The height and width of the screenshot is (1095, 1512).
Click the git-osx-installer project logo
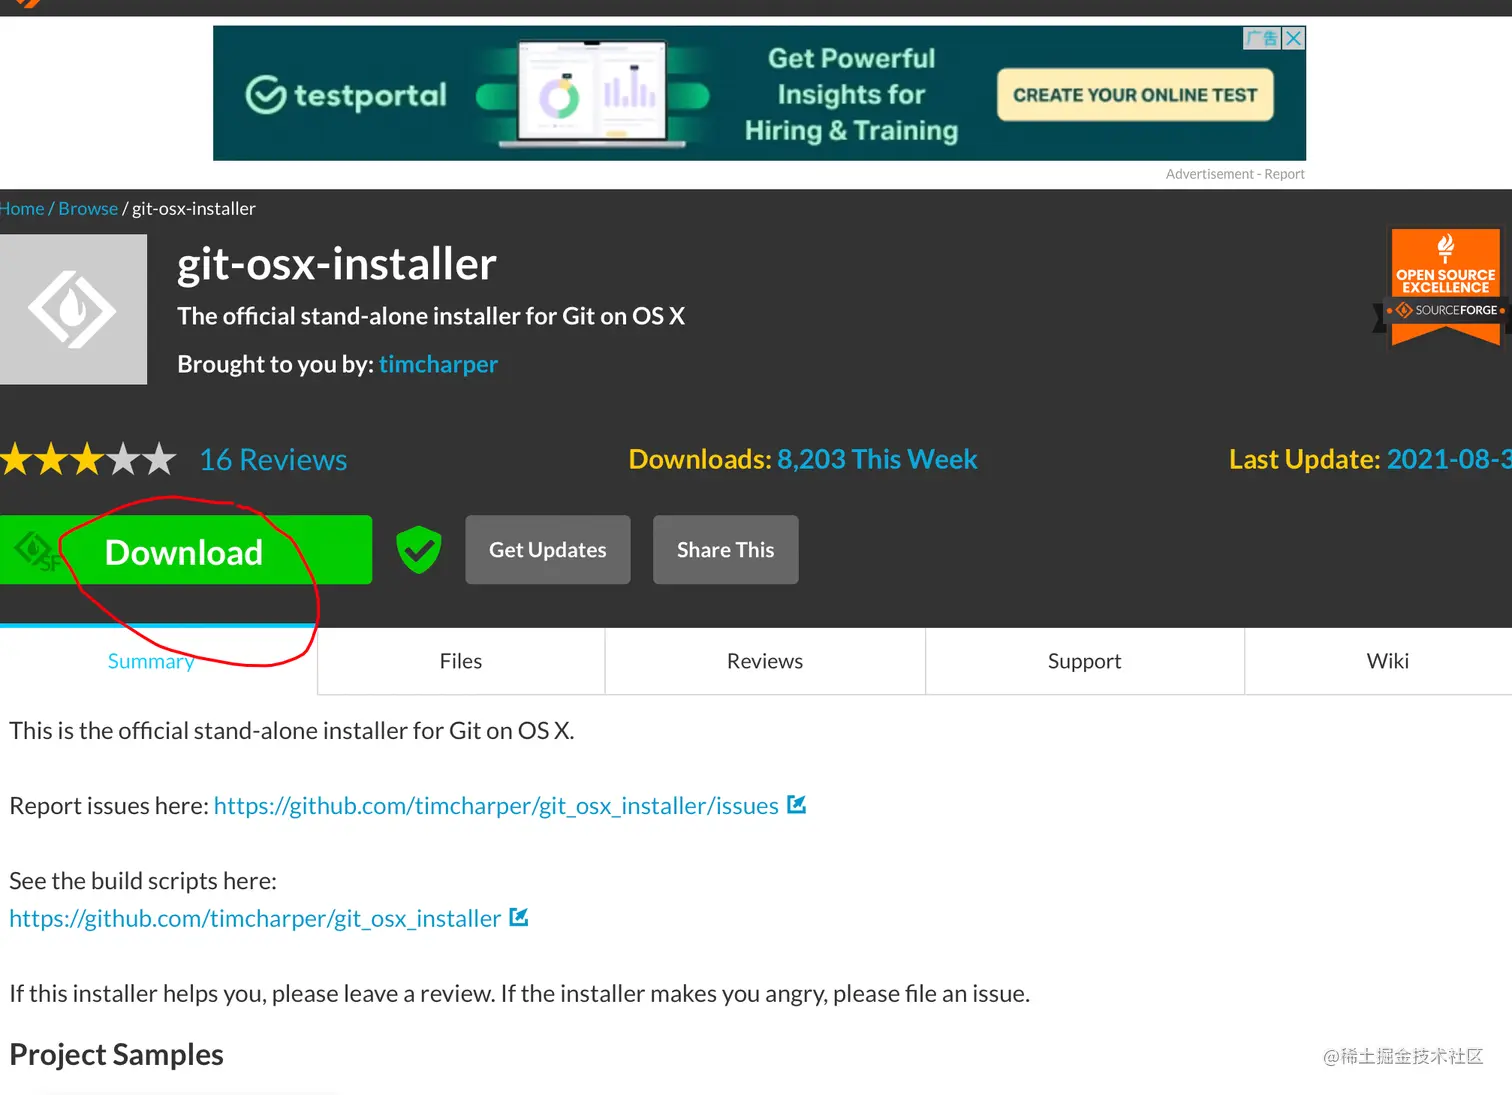(73, 310)
